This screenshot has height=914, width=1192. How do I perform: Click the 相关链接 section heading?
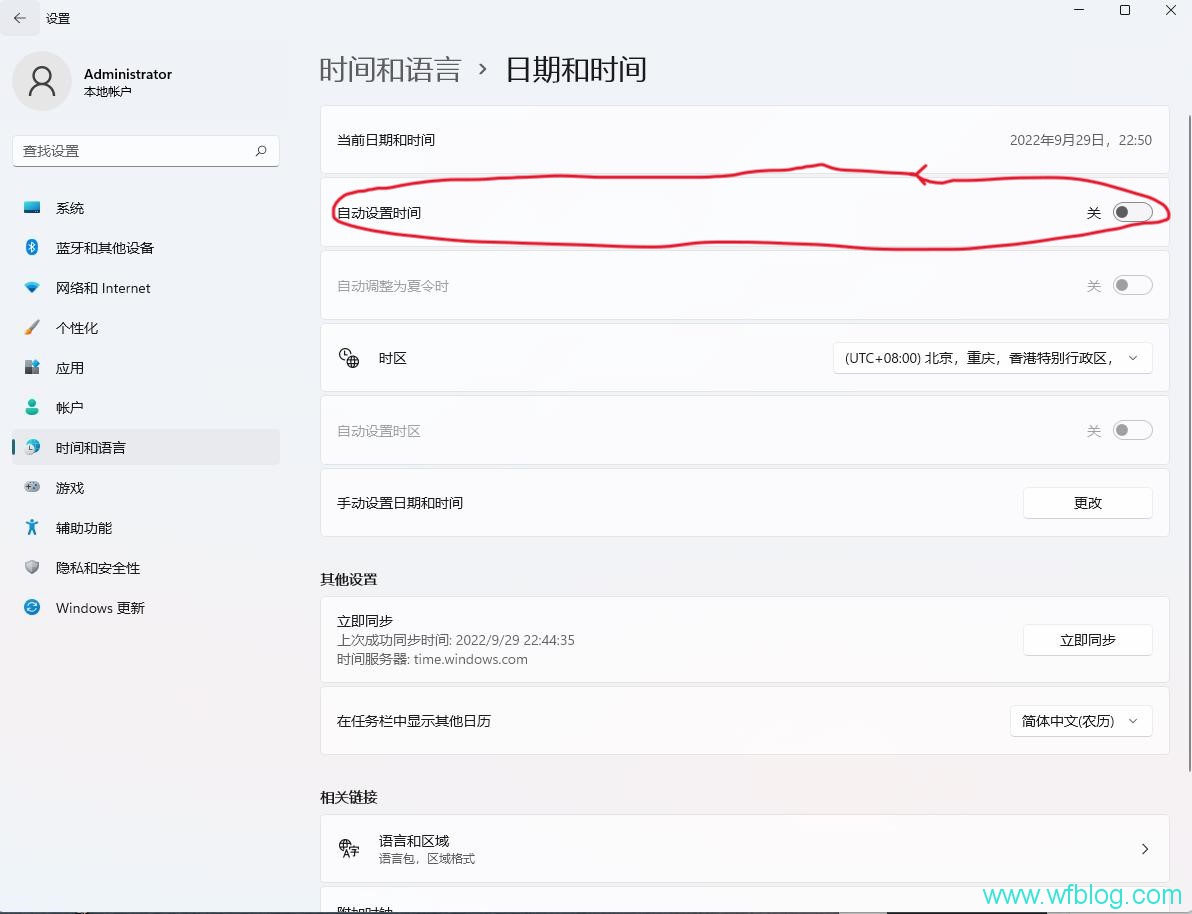coord(348,797)
